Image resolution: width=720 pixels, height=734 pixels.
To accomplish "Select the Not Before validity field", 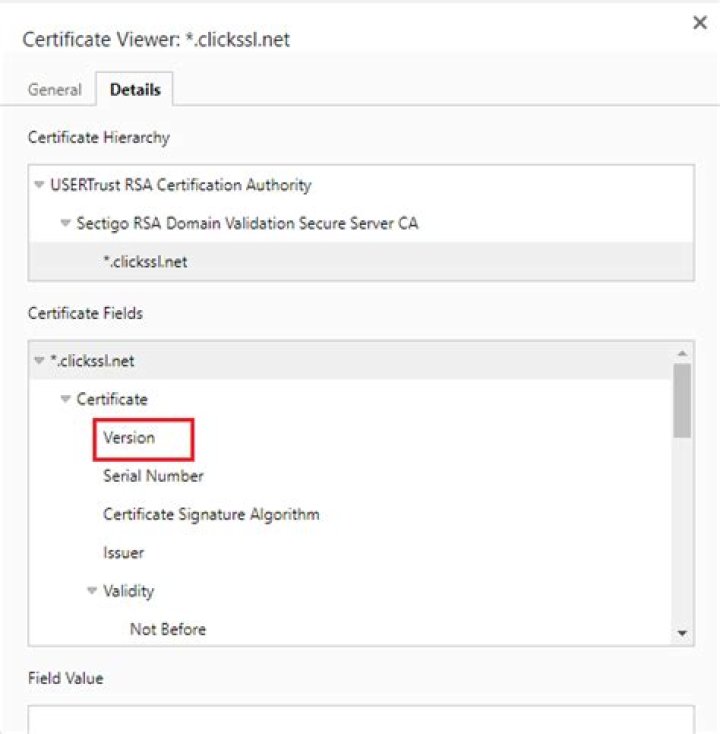I will pos(168,629).
